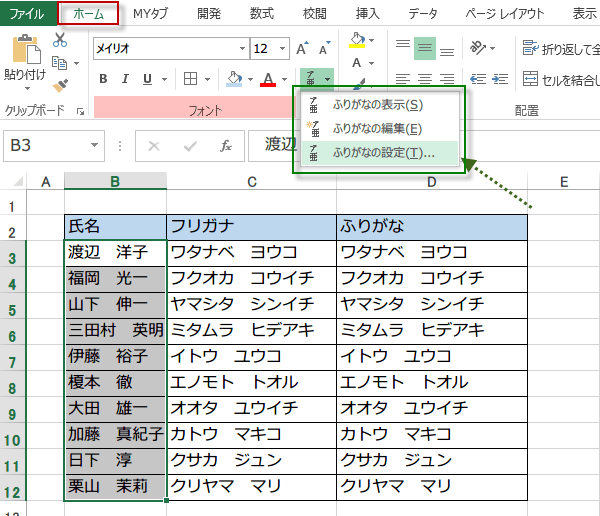Switch to the MYタブ tab
Image resolution: width=600 pixels, height=516 pixels.
[x=150, y=14]
